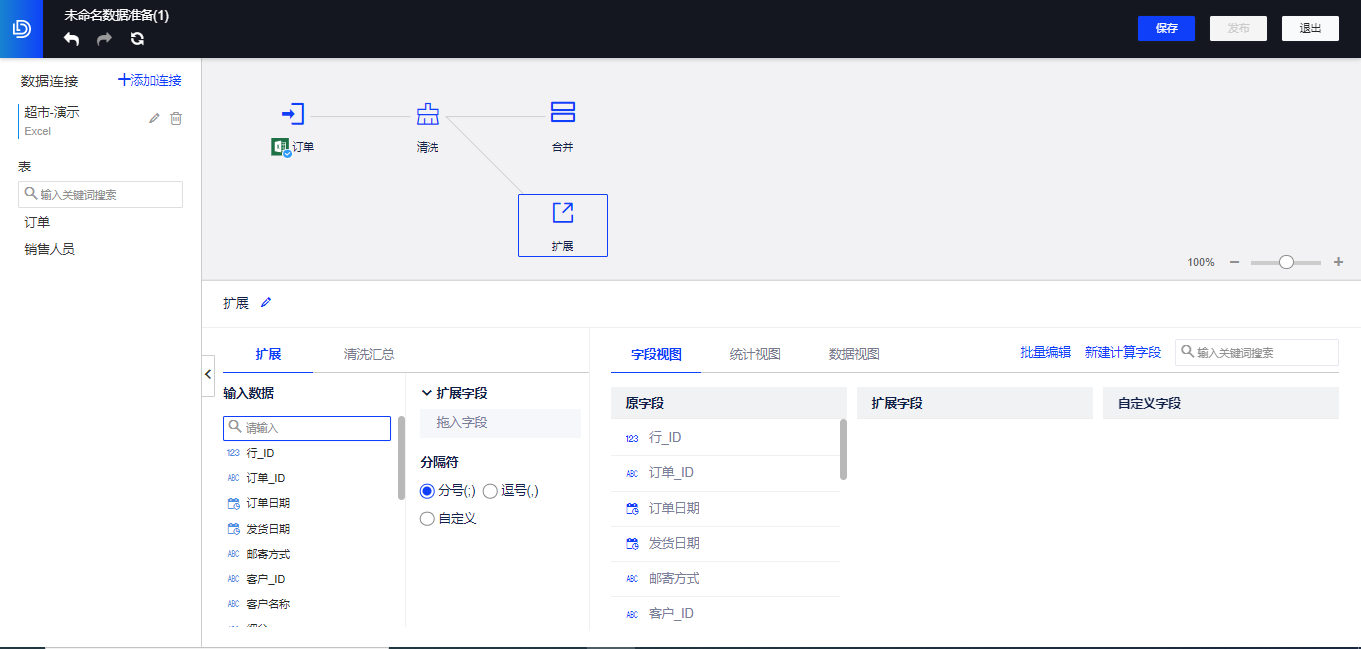Click the undo arrow icon
Screen dimensions: 1361x649
[70, 37]
